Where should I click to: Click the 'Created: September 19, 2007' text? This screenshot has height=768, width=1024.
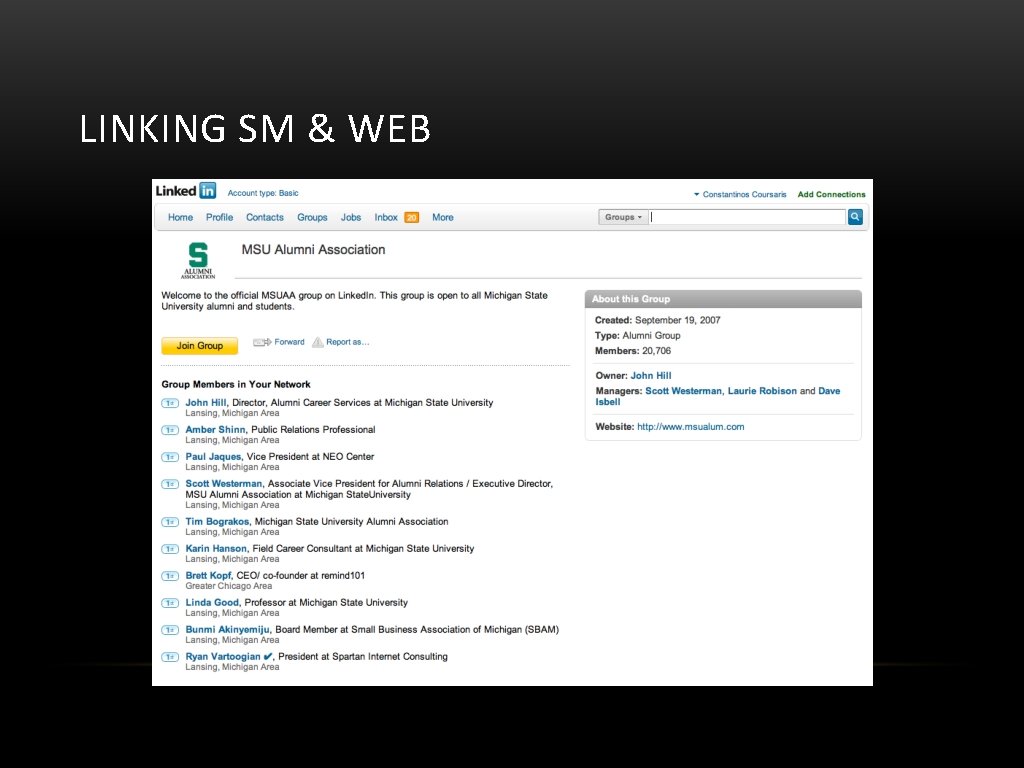point(658,320)
